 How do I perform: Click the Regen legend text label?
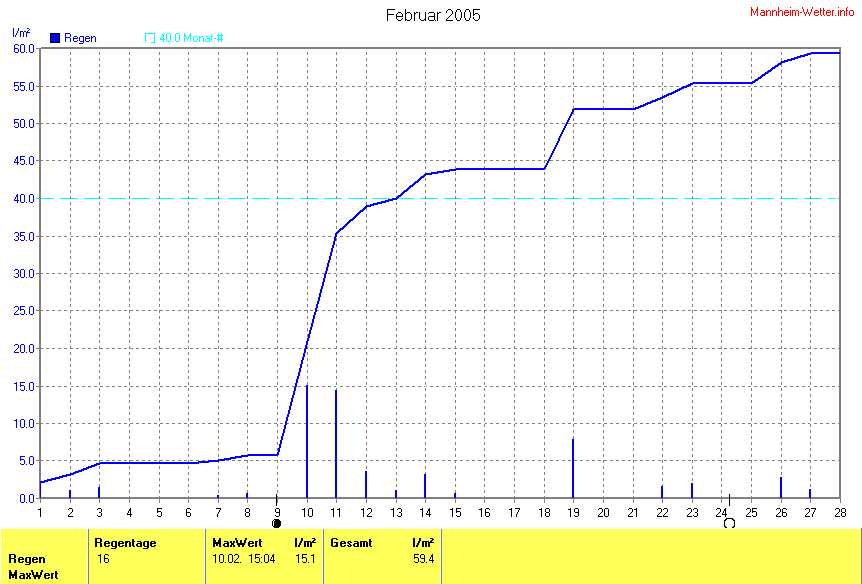[x=79, y=38]
